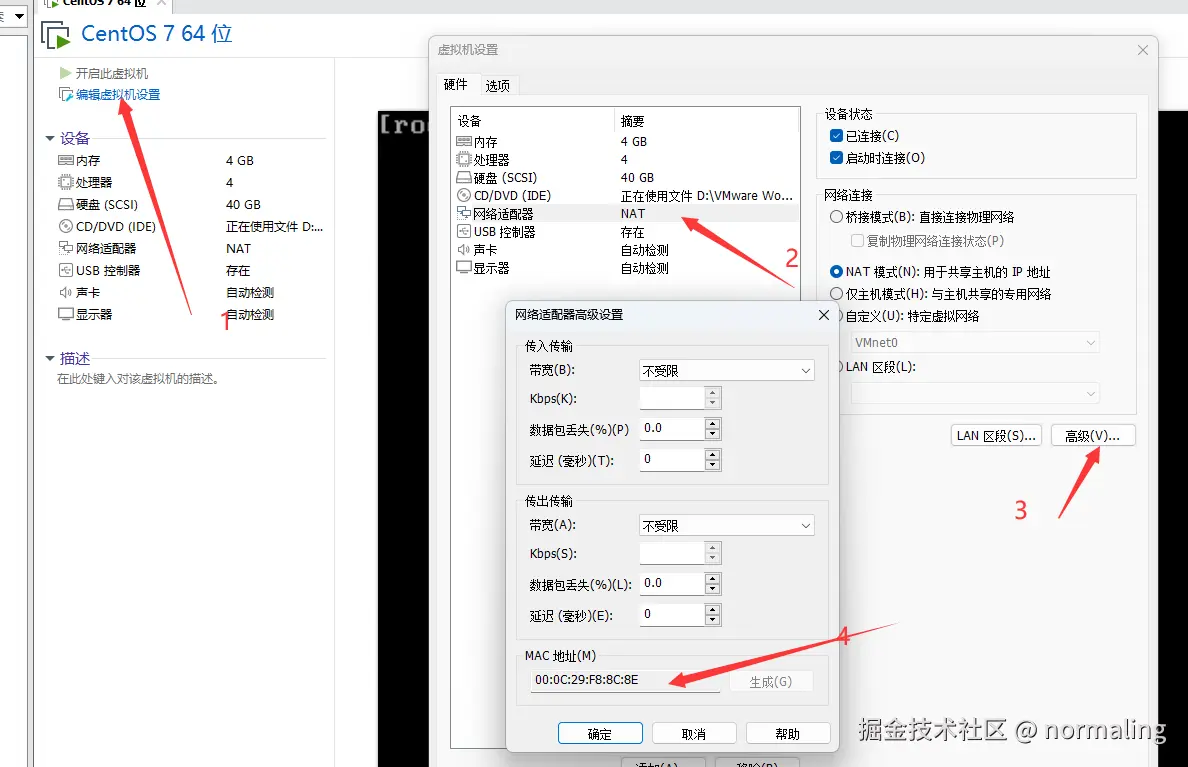The height and width of the screenshot is (767, 1188).
Task: Increase incoming 数据包丢失(%)(P) spinner value
Action: [712, 423]
